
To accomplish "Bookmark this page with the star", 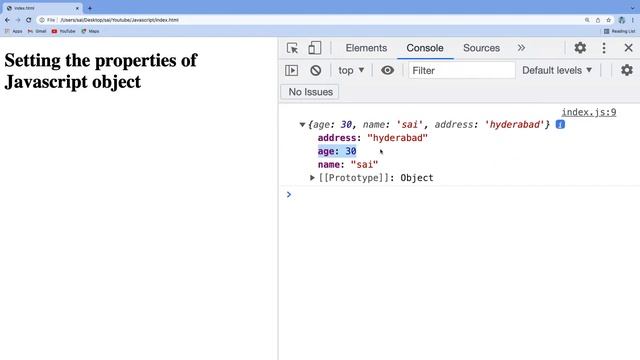I will pyautogui.click(x=609, y=20).
